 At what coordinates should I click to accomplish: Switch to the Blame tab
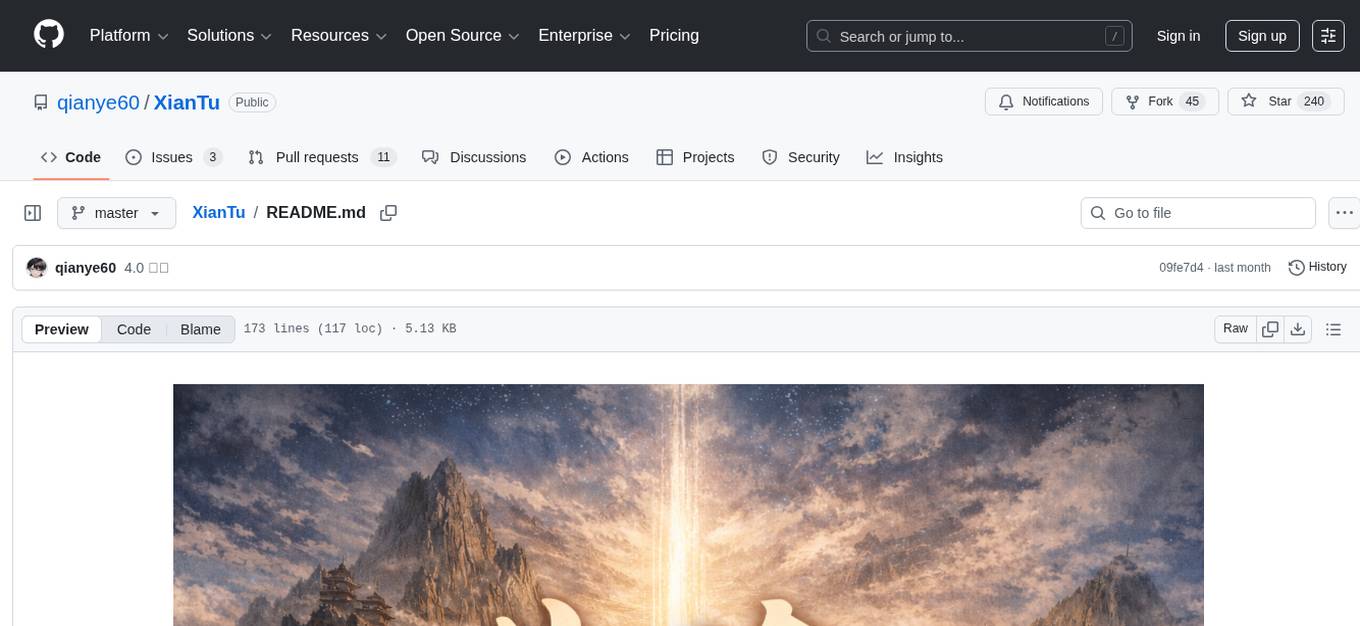(200, 329)
